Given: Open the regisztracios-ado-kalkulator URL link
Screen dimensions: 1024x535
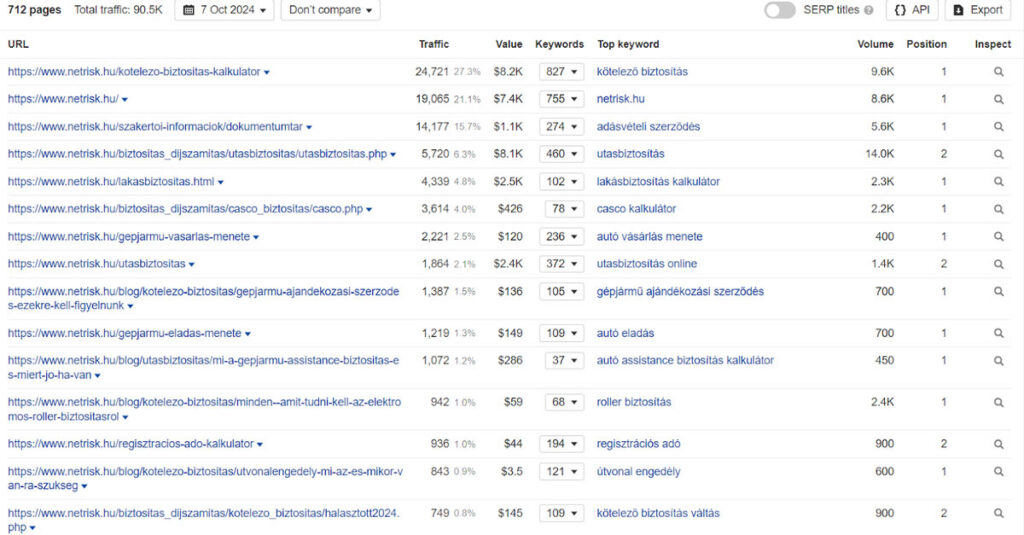Looking at the screenshot, I should click(x=131, y=444).
